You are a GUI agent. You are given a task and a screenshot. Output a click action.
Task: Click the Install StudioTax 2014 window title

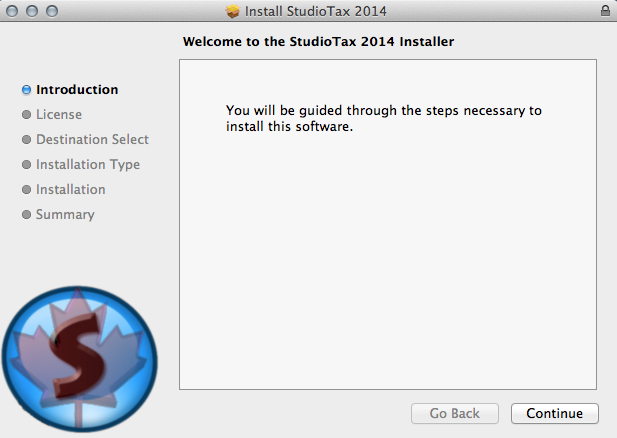click(x=316, y=11)
